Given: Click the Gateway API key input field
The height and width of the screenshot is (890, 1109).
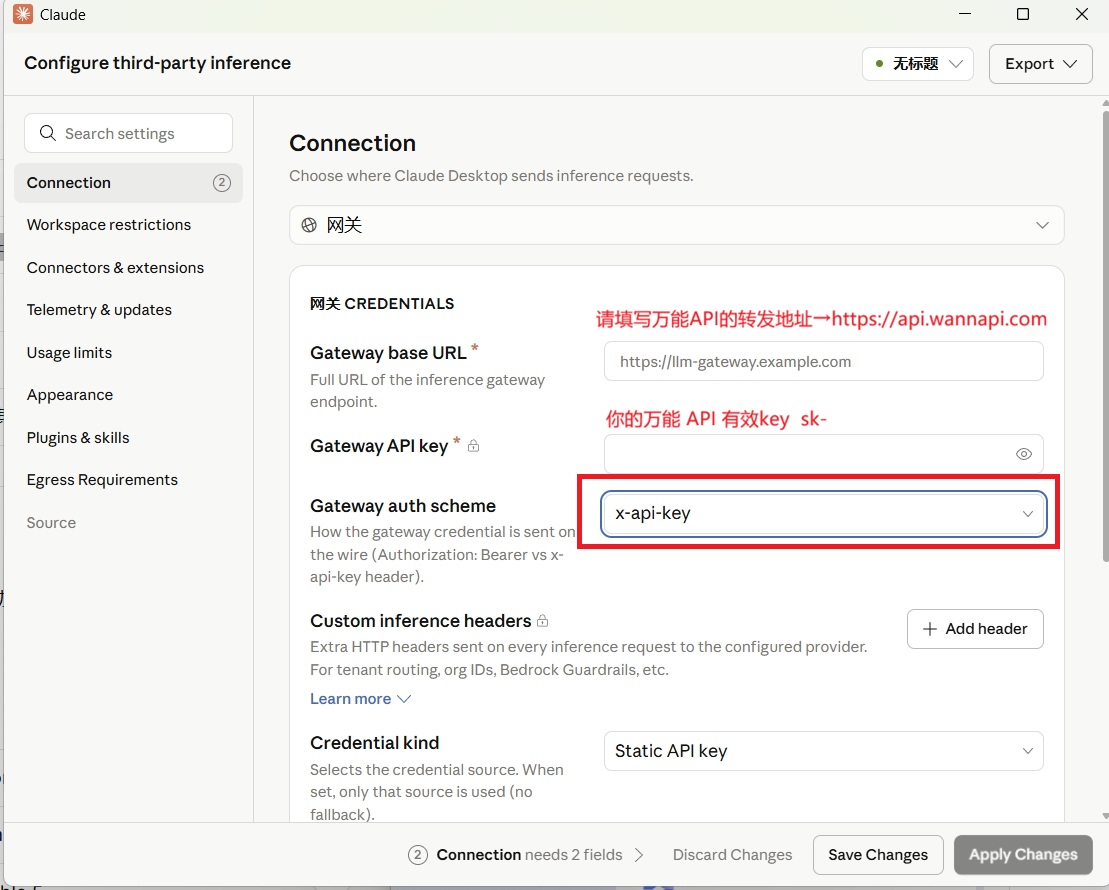Looking at the screenshot, I should (823, 454).
